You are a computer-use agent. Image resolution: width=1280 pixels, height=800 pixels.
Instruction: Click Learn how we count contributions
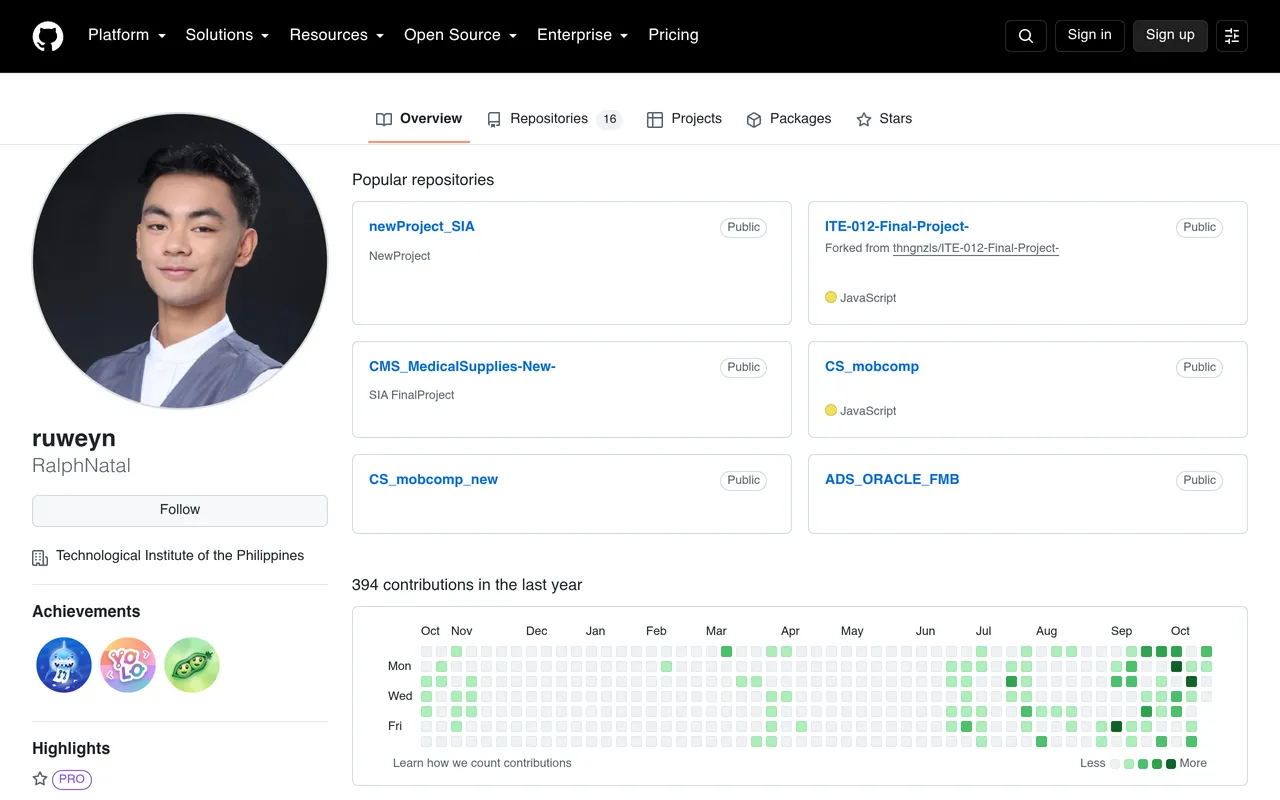pyautogui.click(x=482, y=763)
